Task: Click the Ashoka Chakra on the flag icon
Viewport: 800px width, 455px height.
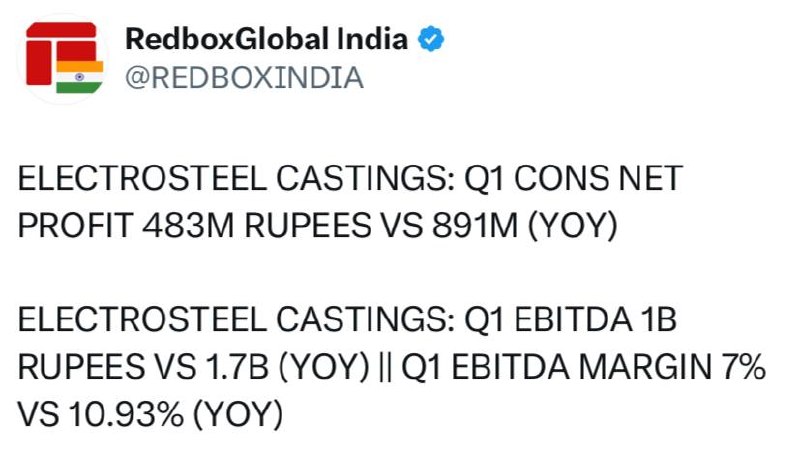Action: pos(80,77)
